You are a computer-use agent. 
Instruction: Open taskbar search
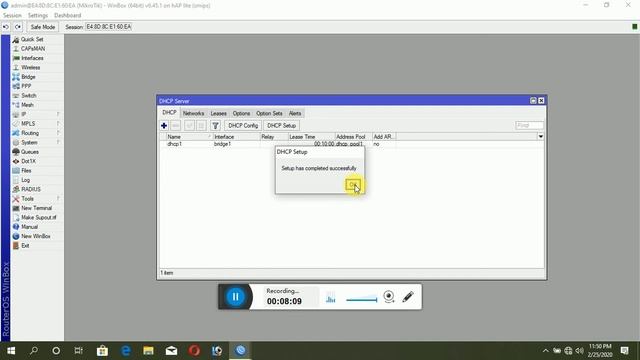tap(34, 351)
